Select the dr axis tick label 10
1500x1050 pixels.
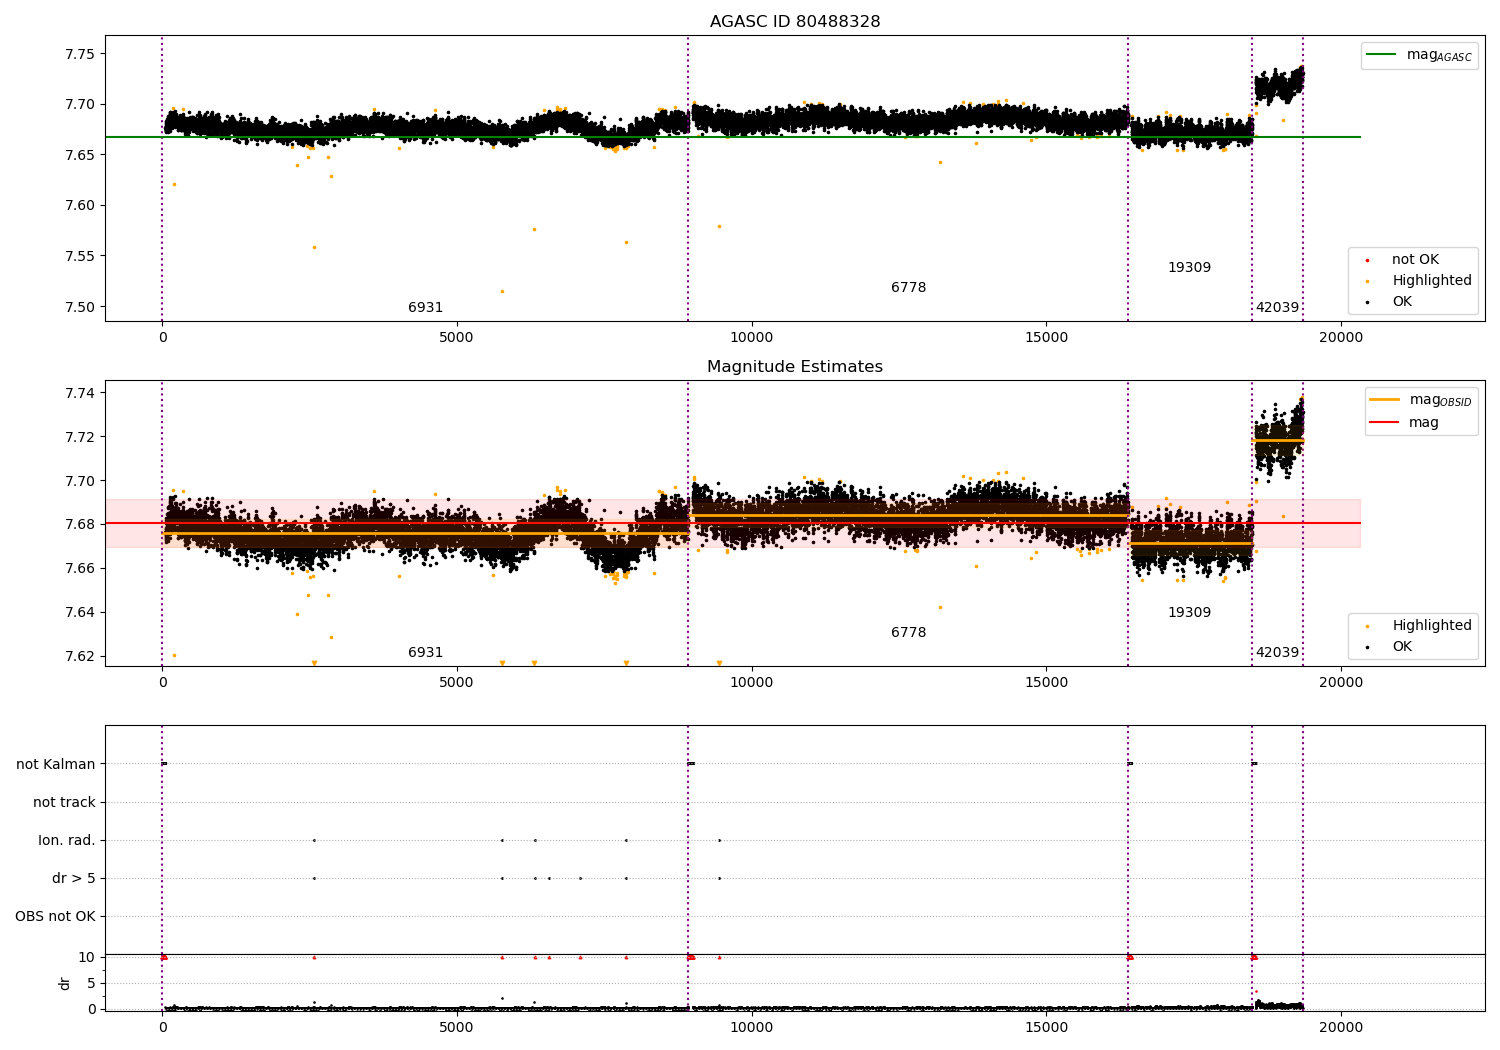coord(87,957)
